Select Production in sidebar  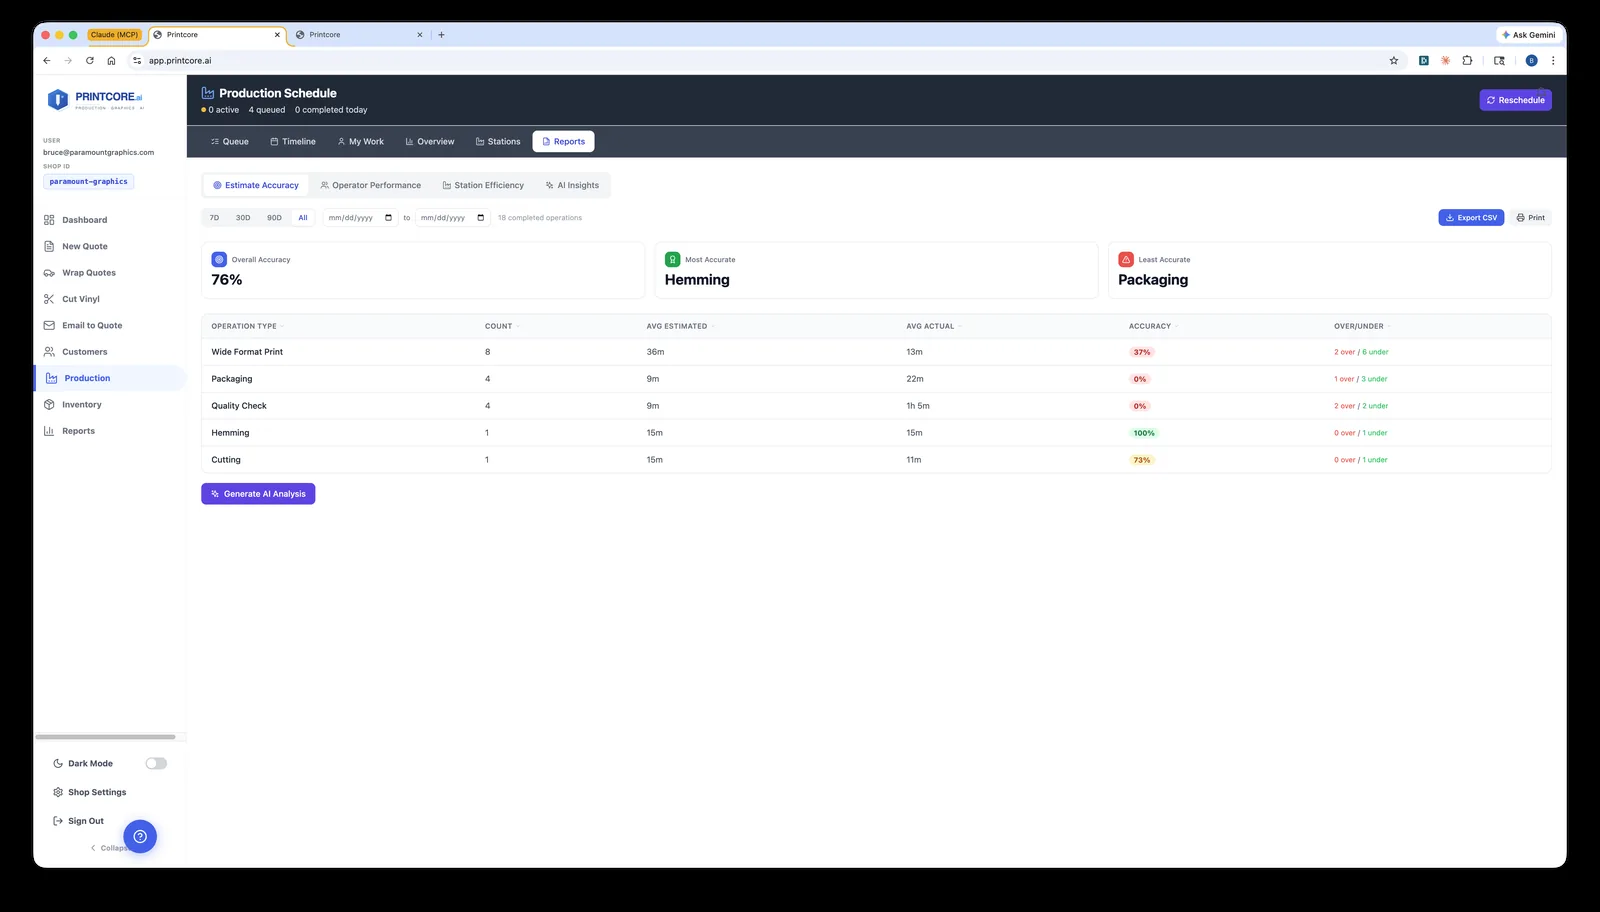[110, 378]
